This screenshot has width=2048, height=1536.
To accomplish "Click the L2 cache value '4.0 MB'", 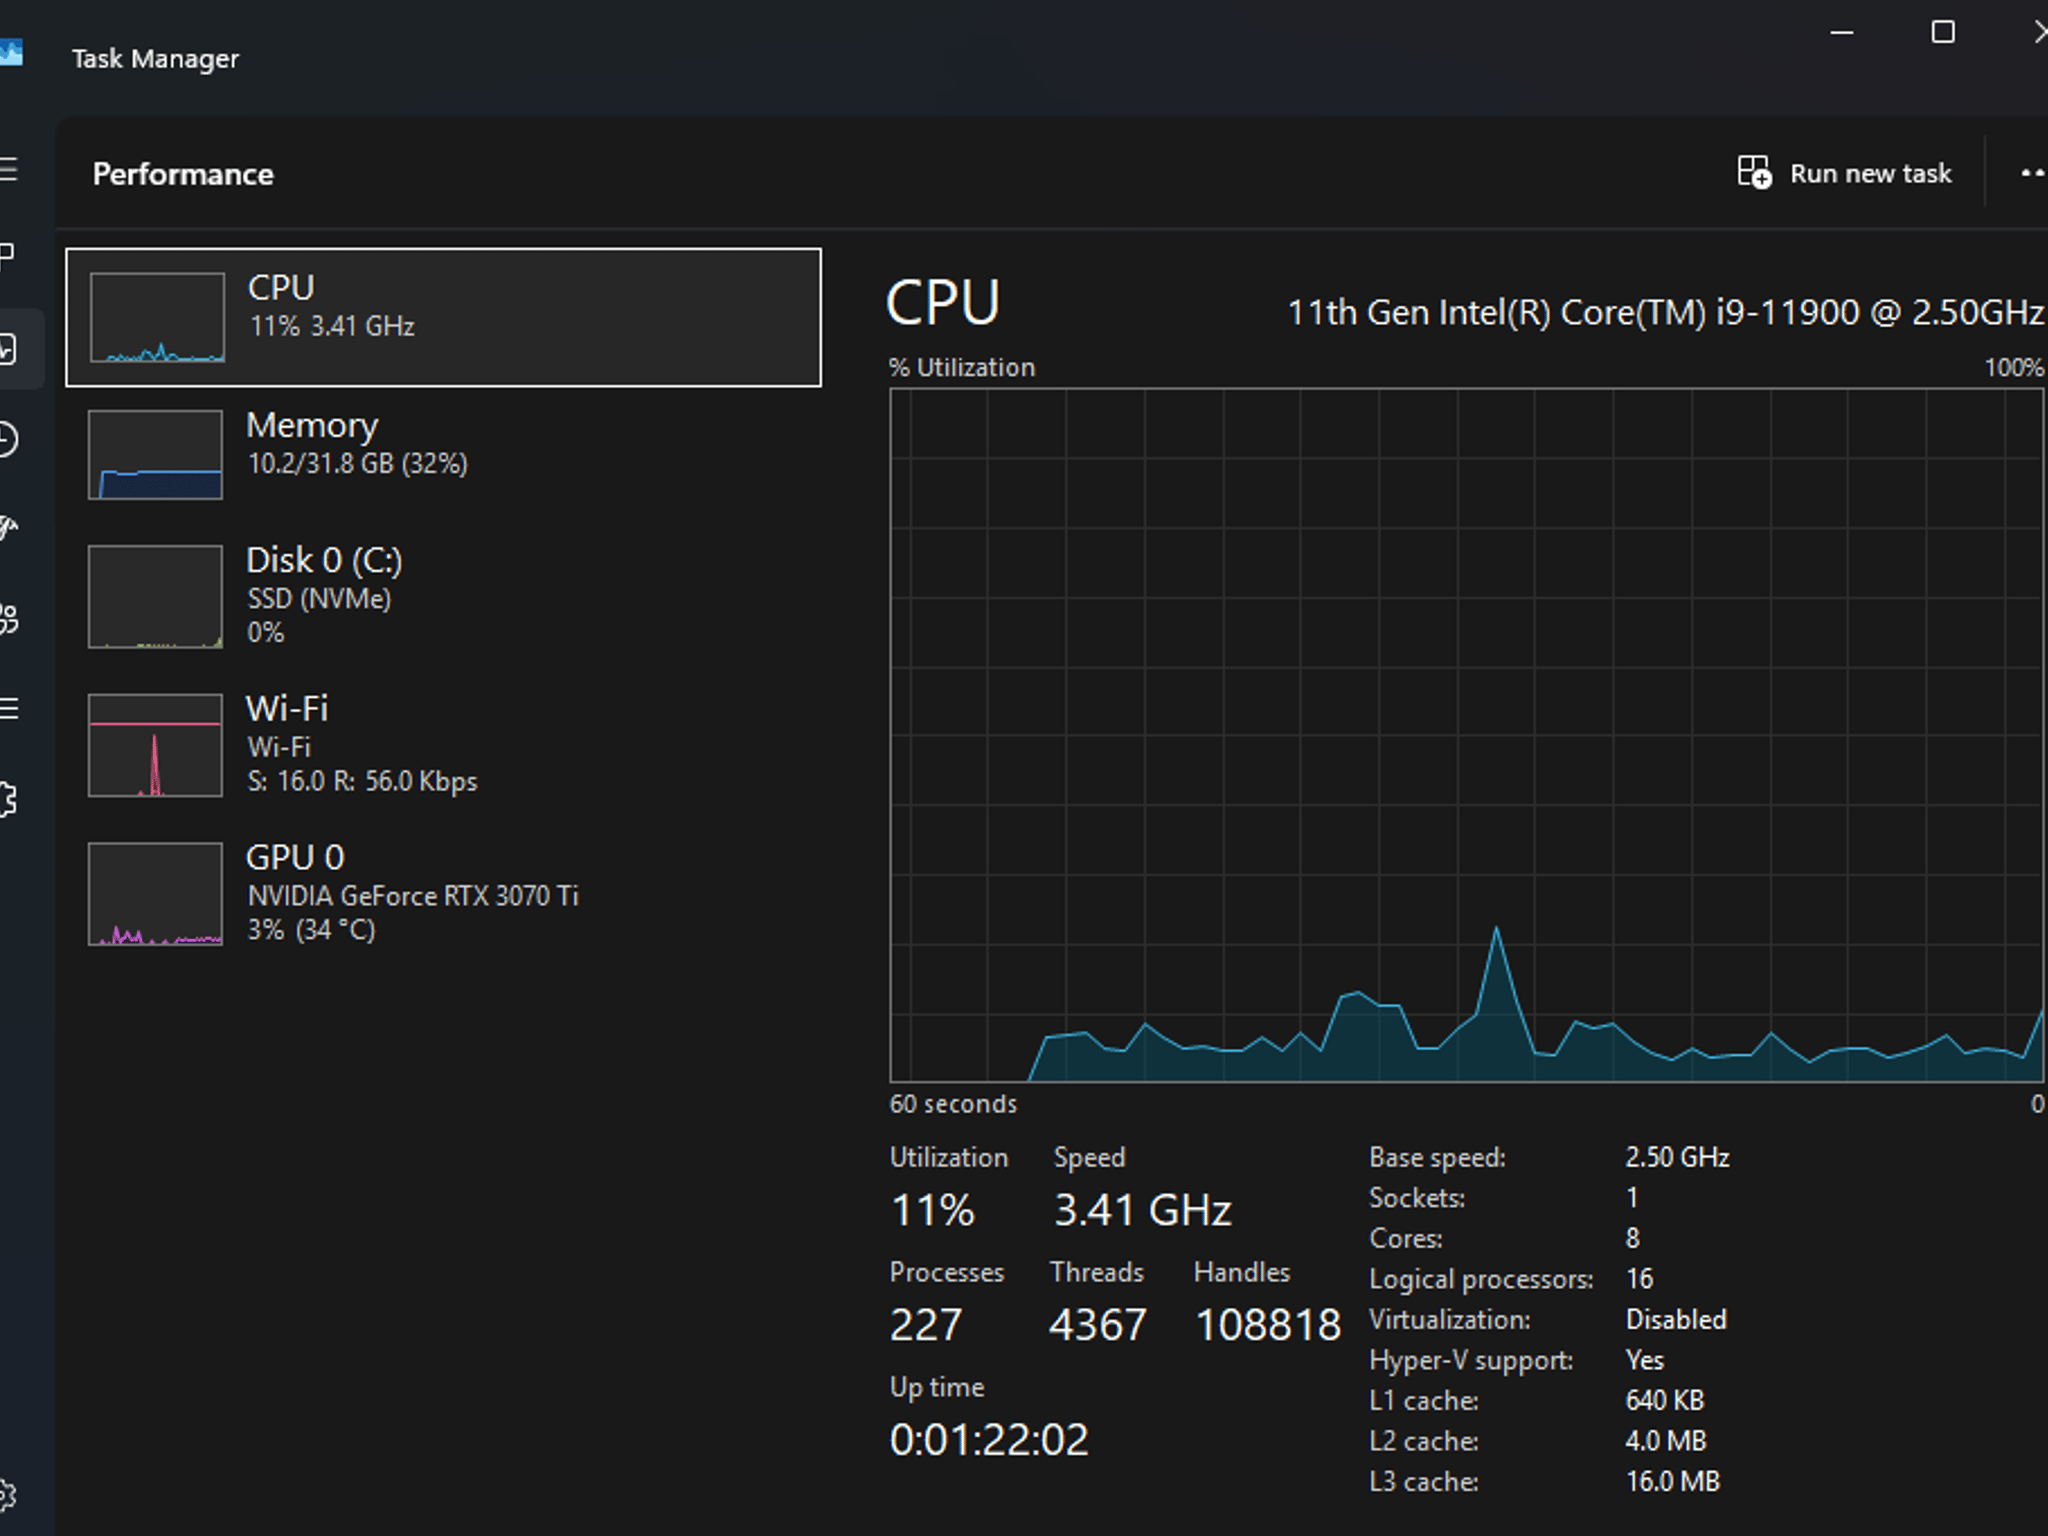I will coord(1666,1441).
